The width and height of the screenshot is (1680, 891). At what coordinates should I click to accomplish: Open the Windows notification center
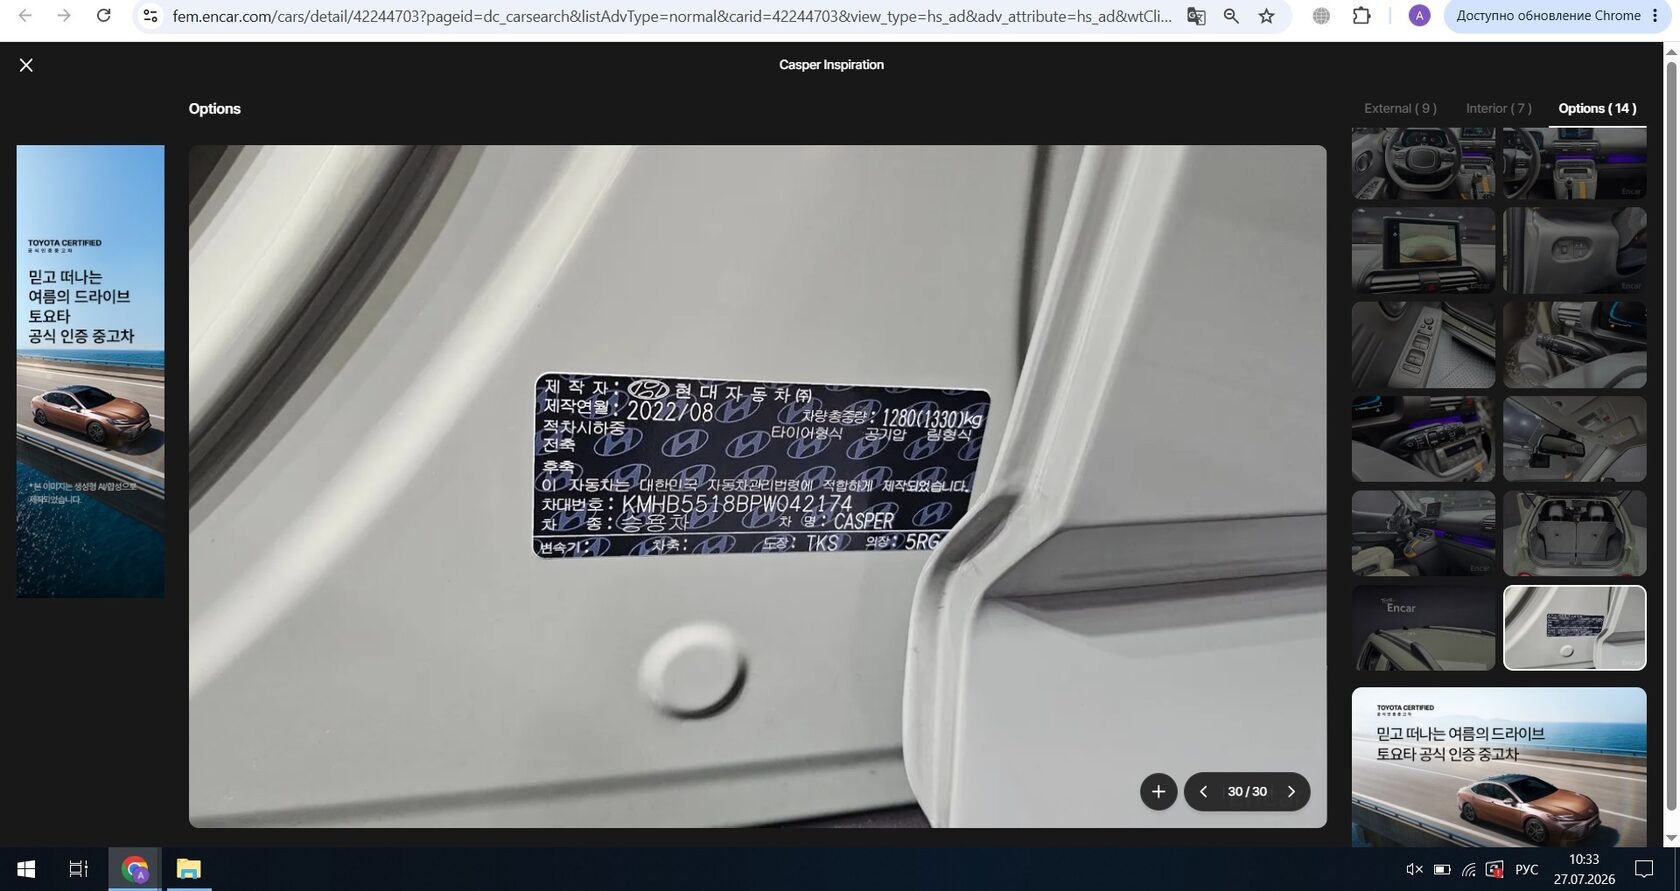1644,869
